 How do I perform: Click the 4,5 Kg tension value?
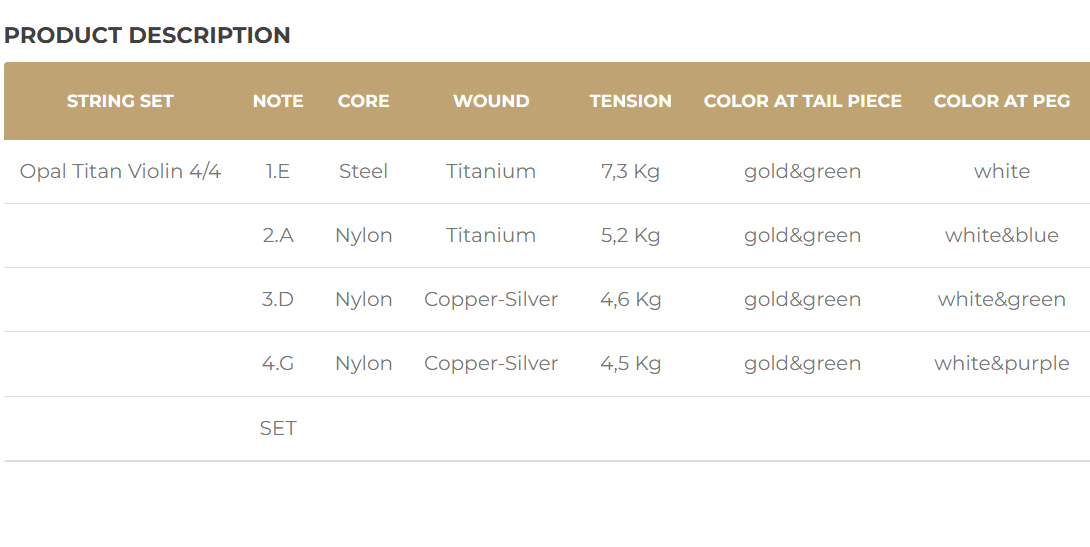[630, 363]
